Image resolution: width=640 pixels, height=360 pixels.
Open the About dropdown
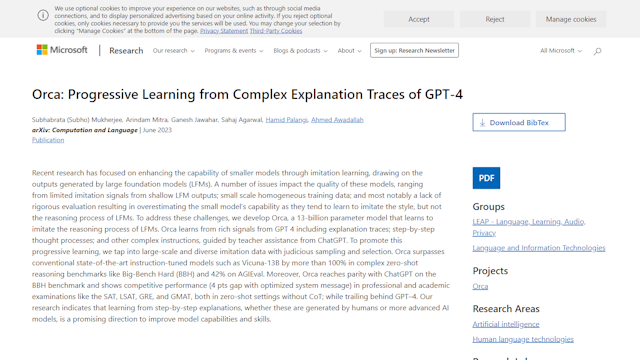point(349,51)
